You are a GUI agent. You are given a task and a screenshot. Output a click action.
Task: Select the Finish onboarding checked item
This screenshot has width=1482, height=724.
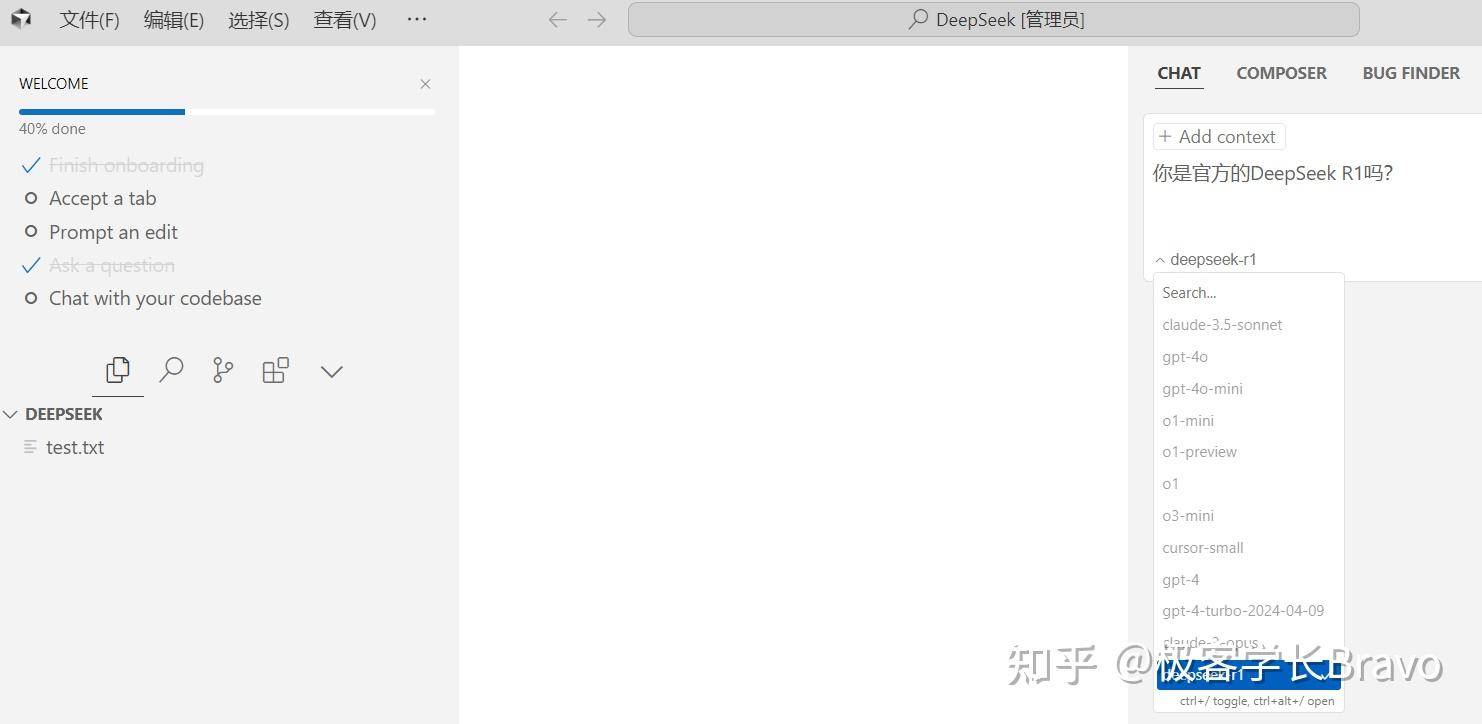point(115,165)
